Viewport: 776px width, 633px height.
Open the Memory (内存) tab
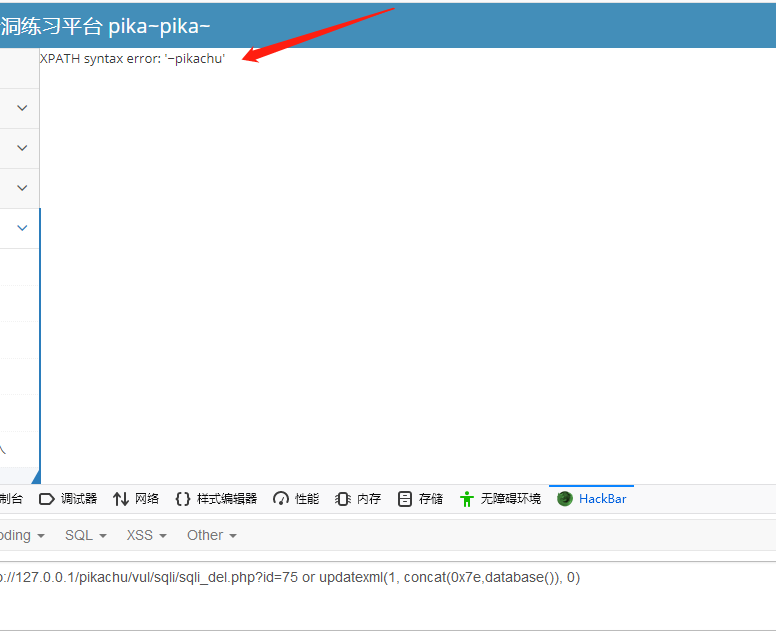[358, 498]
